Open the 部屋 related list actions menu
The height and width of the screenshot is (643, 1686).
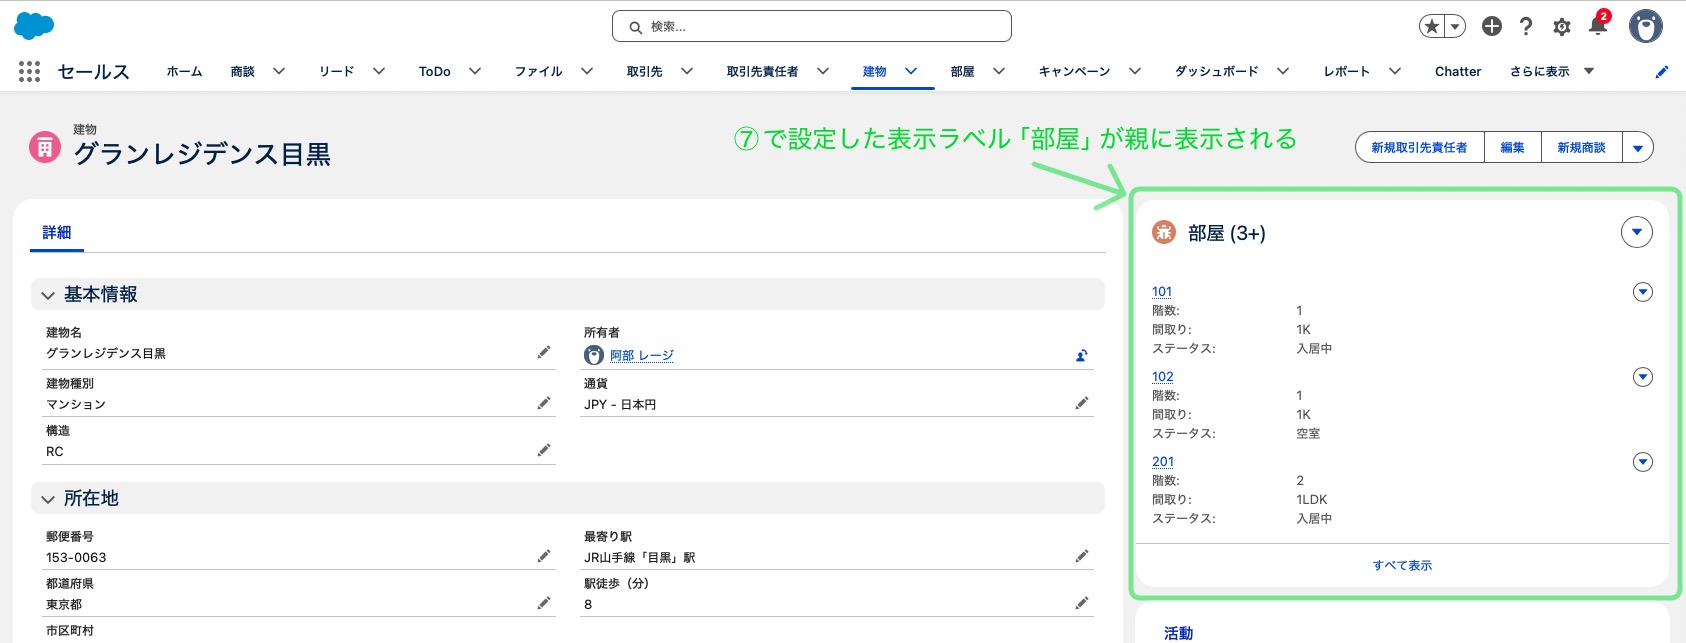tap(1636, 232)
